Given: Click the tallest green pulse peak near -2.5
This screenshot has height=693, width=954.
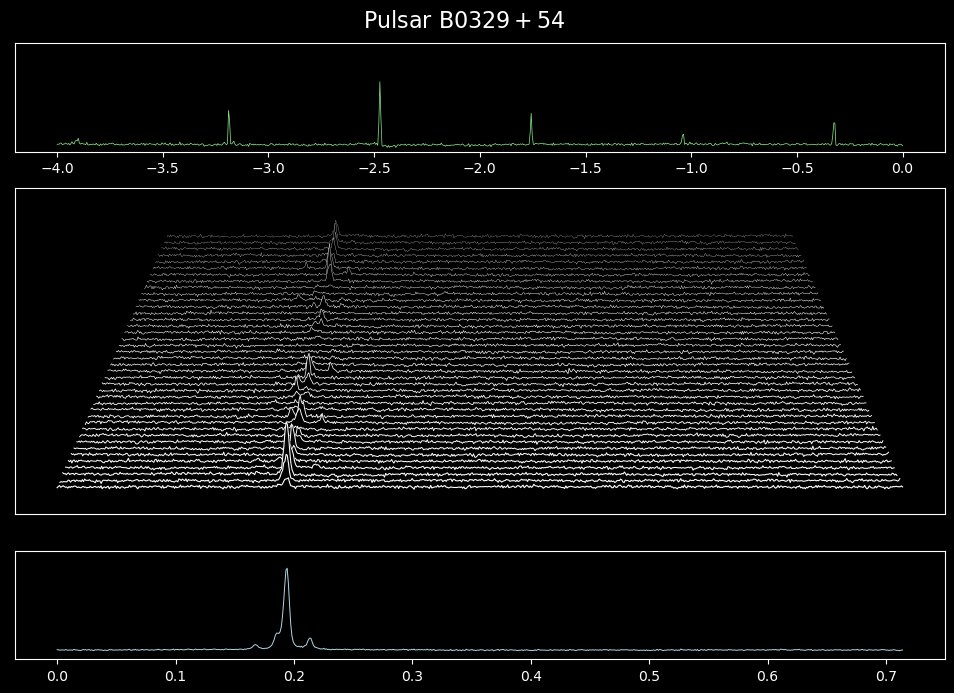Looking at the screenshot, I should (380, 113).
